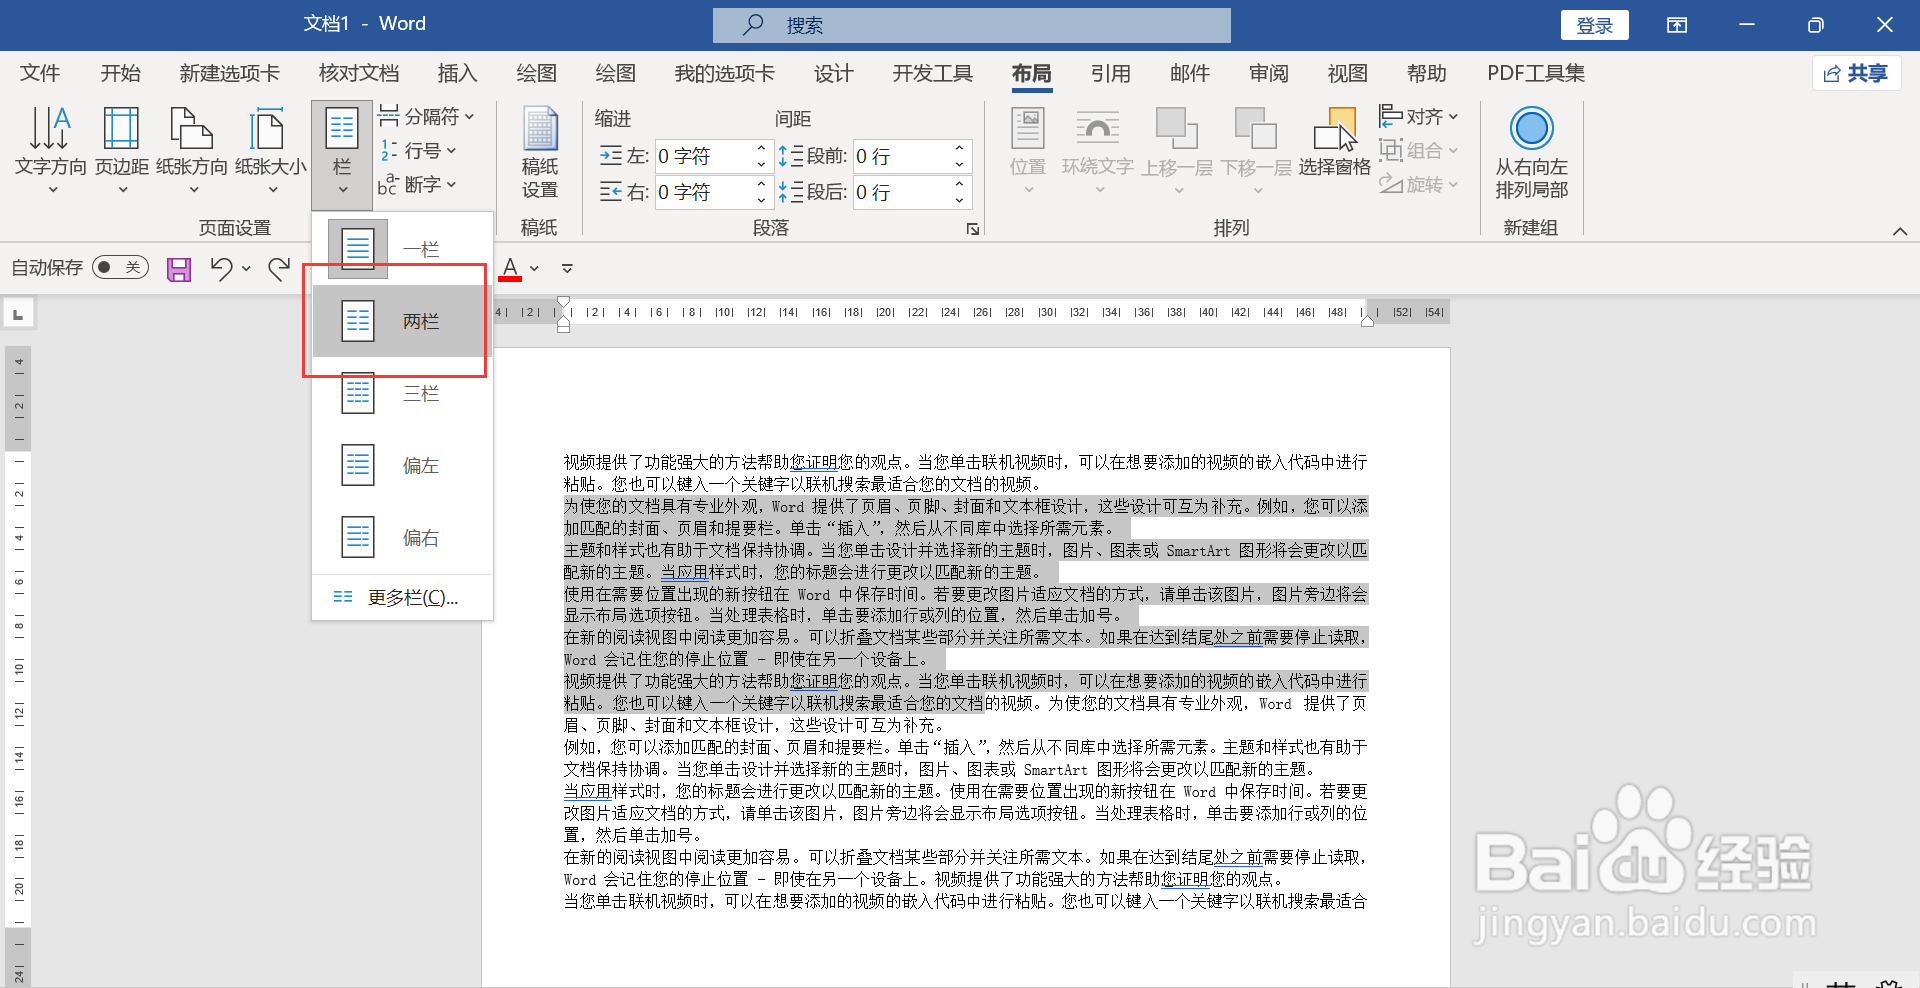1920x988 pixels.
Task: Open the 组合 group dropdown
Action: click(x=1419, y=151)
